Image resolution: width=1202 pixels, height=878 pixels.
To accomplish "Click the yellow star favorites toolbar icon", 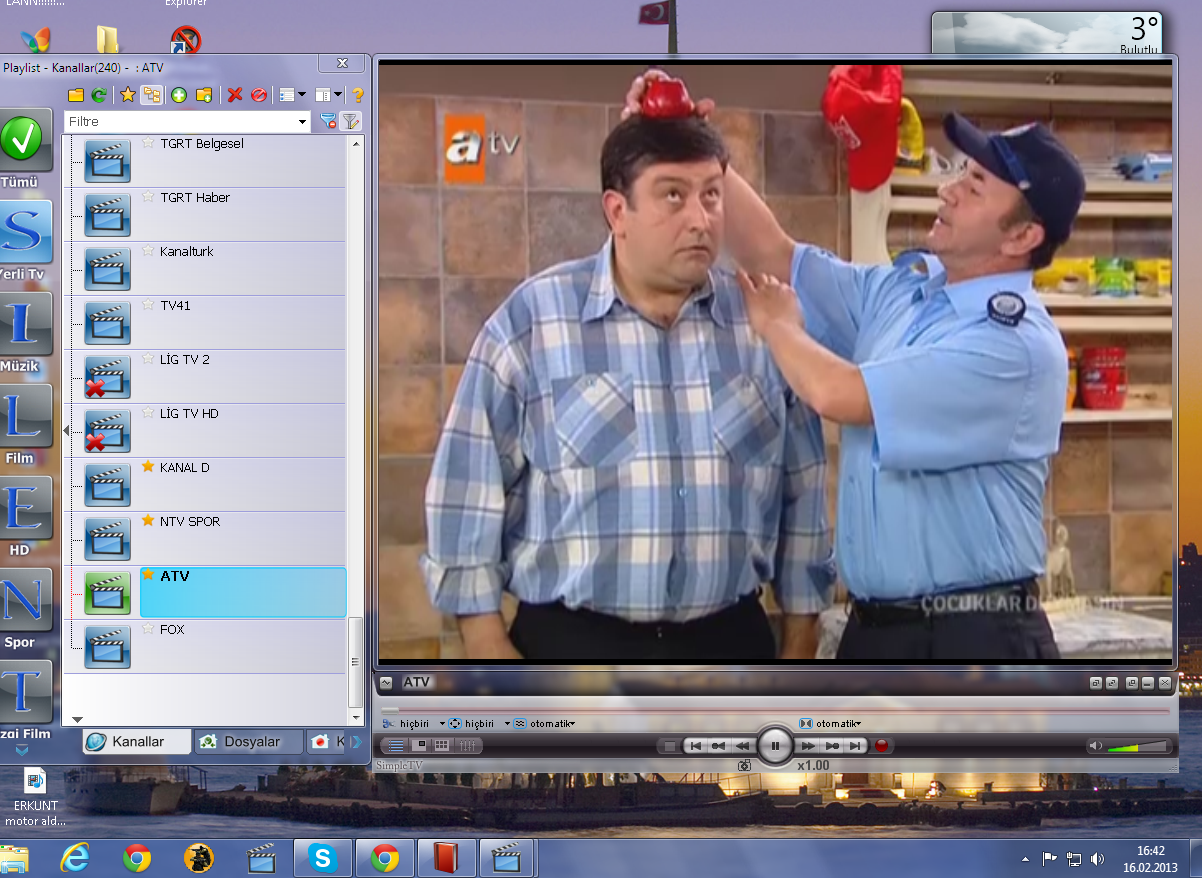I will pyautogui.click(x=128, y=95).
